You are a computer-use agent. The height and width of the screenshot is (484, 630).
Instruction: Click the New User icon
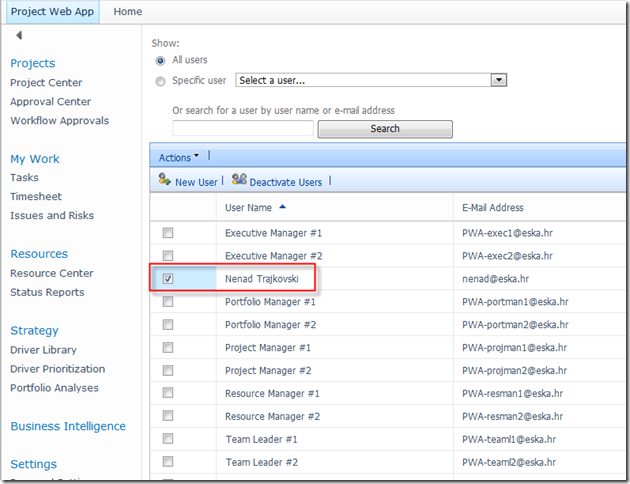[x=165, y=181]
